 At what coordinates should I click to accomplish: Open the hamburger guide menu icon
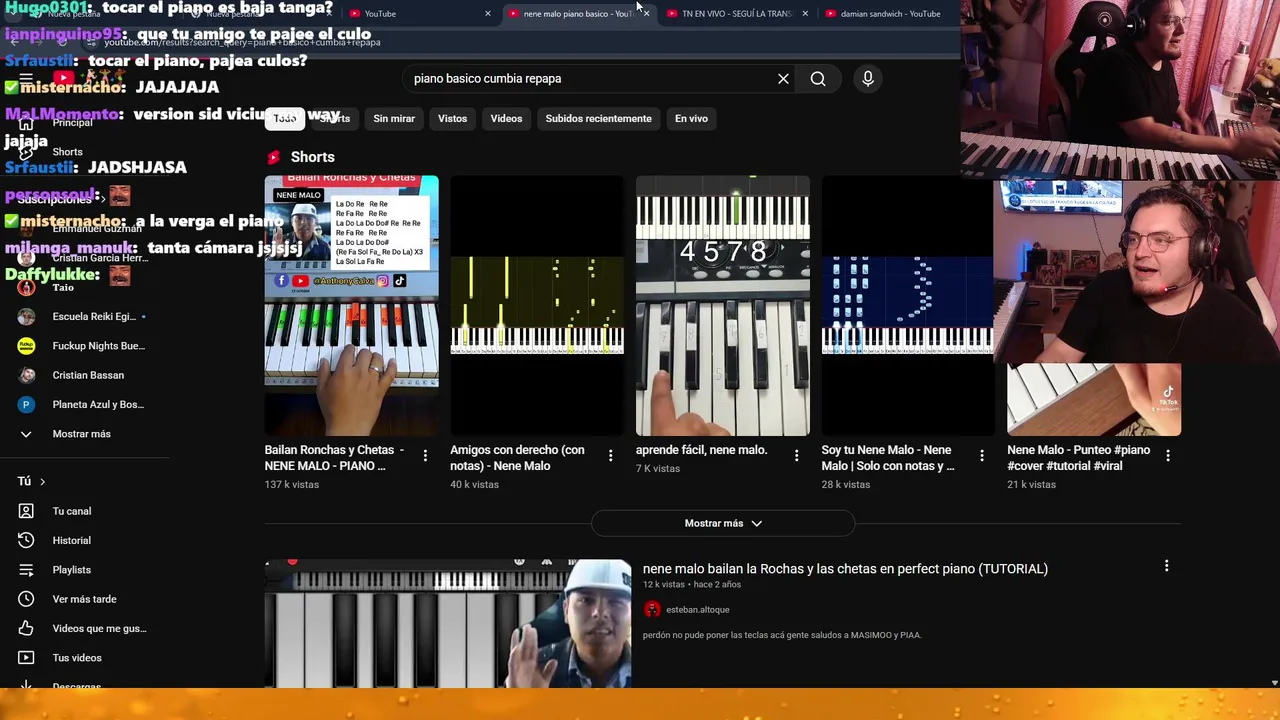26,79
